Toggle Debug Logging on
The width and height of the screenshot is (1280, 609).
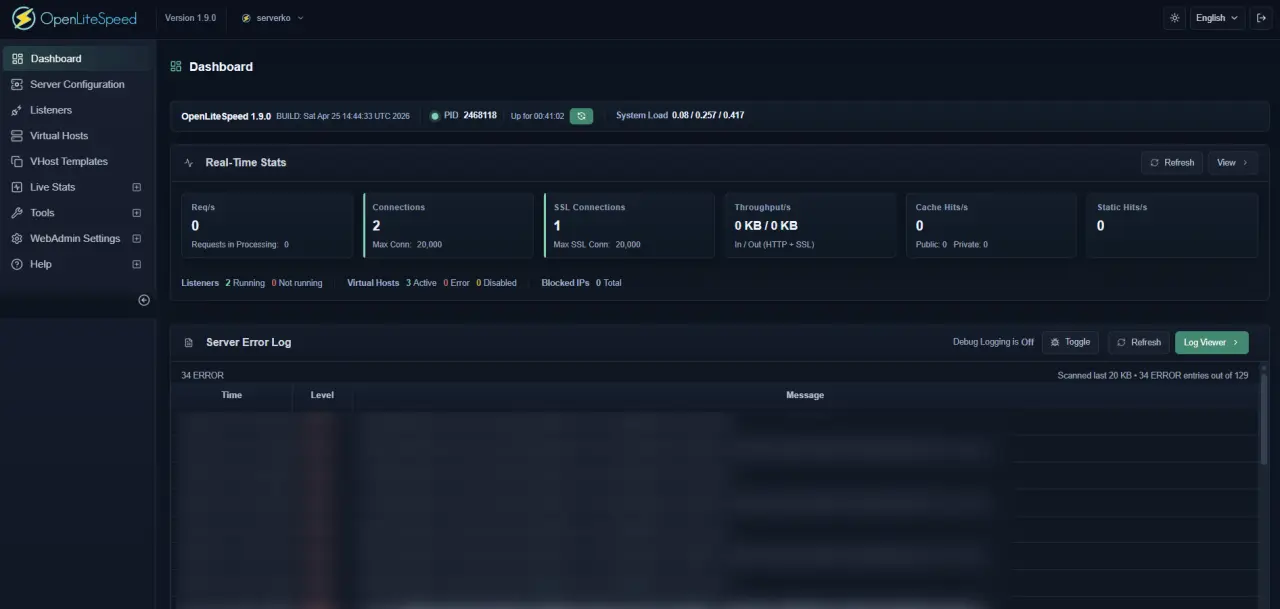pos(1070,342)
